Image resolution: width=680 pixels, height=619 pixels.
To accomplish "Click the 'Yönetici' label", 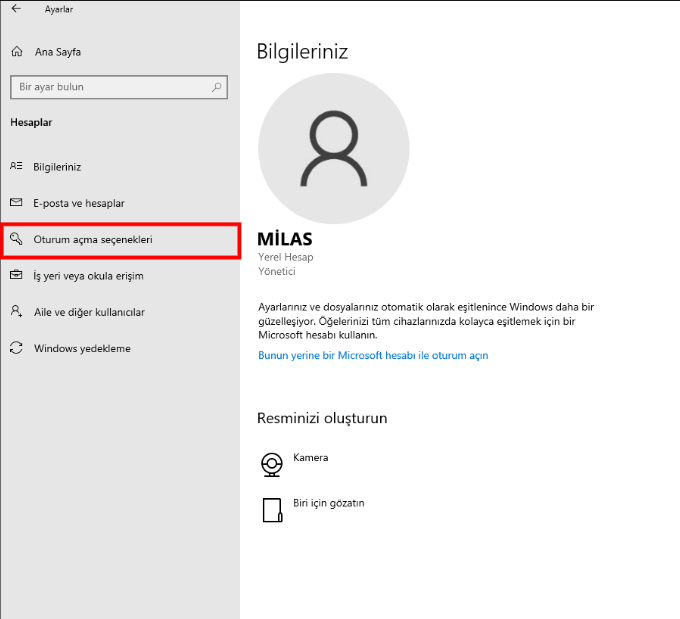I will click(x=277, y=272).
